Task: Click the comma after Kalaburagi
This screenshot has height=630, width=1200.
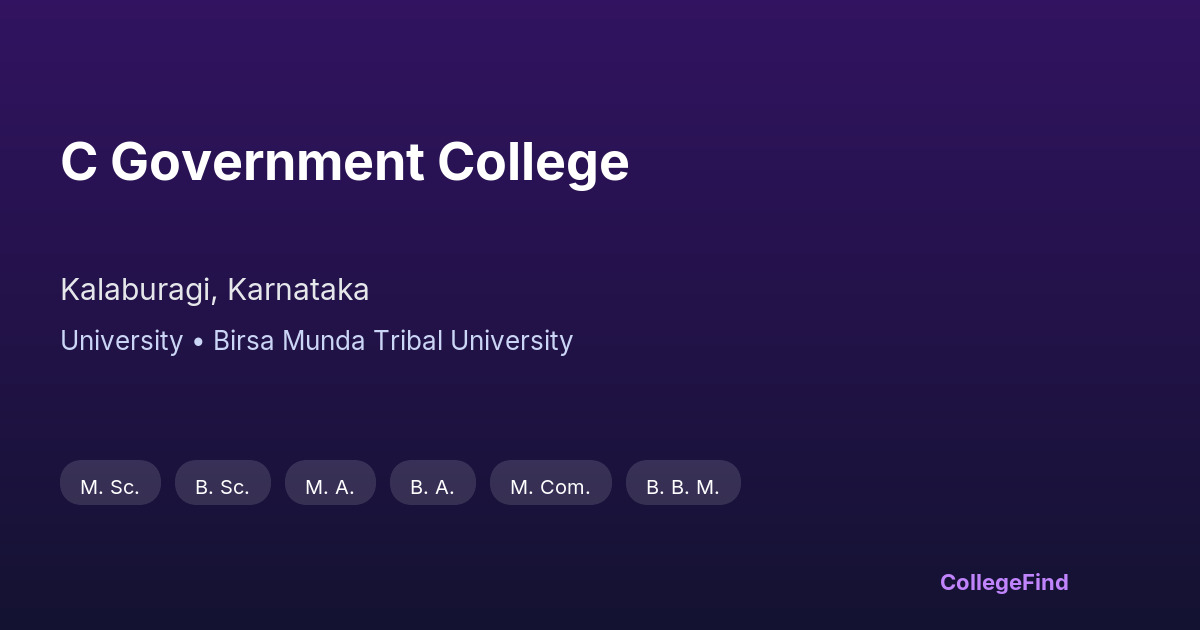Action: click(x=215, y=298)
